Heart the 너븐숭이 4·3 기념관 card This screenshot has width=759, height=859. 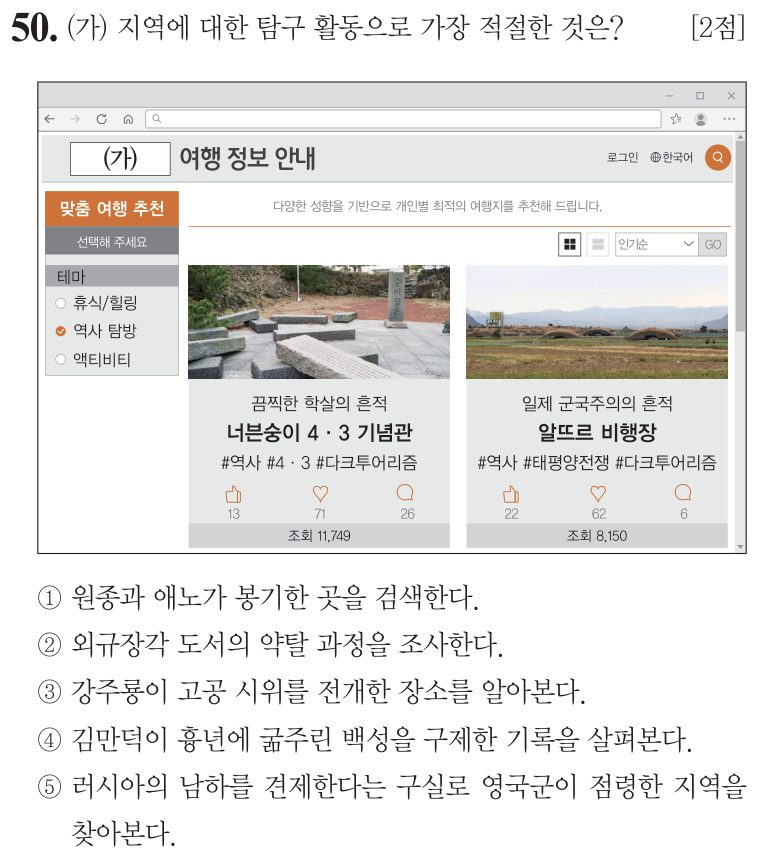tap(320, 494)
